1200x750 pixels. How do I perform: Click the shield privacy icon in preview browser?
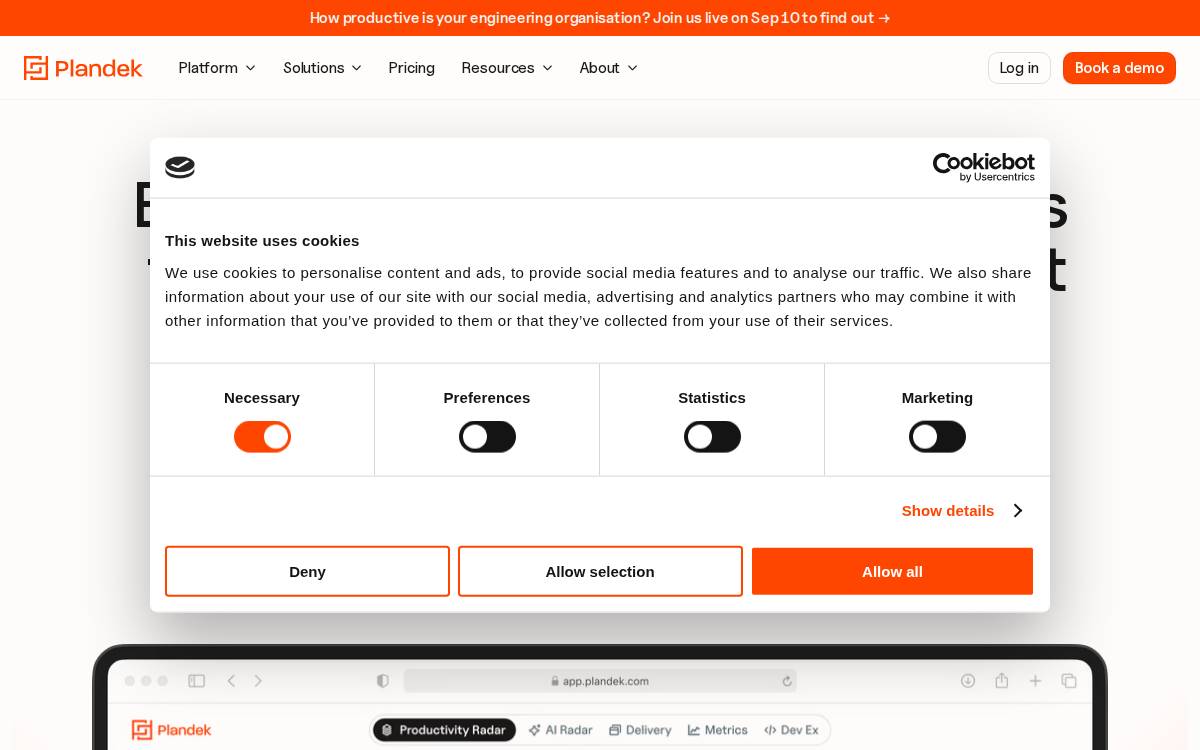(x=382, y=681)
